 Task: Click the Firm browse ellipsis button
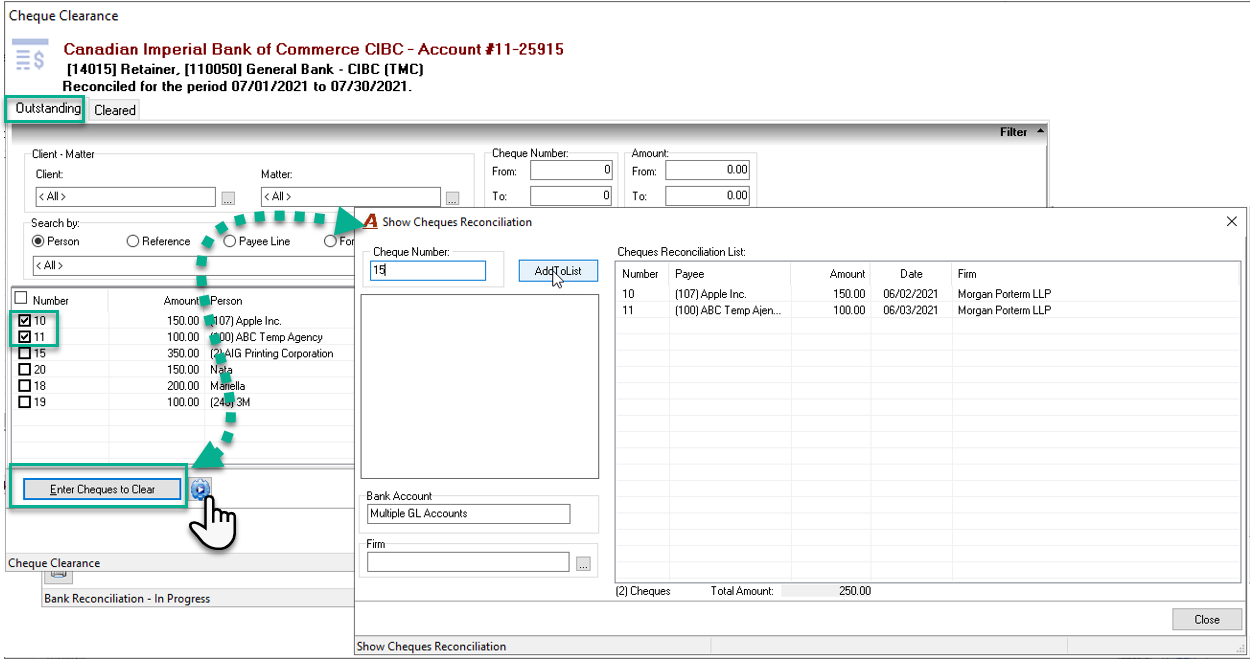pos(584,564)
